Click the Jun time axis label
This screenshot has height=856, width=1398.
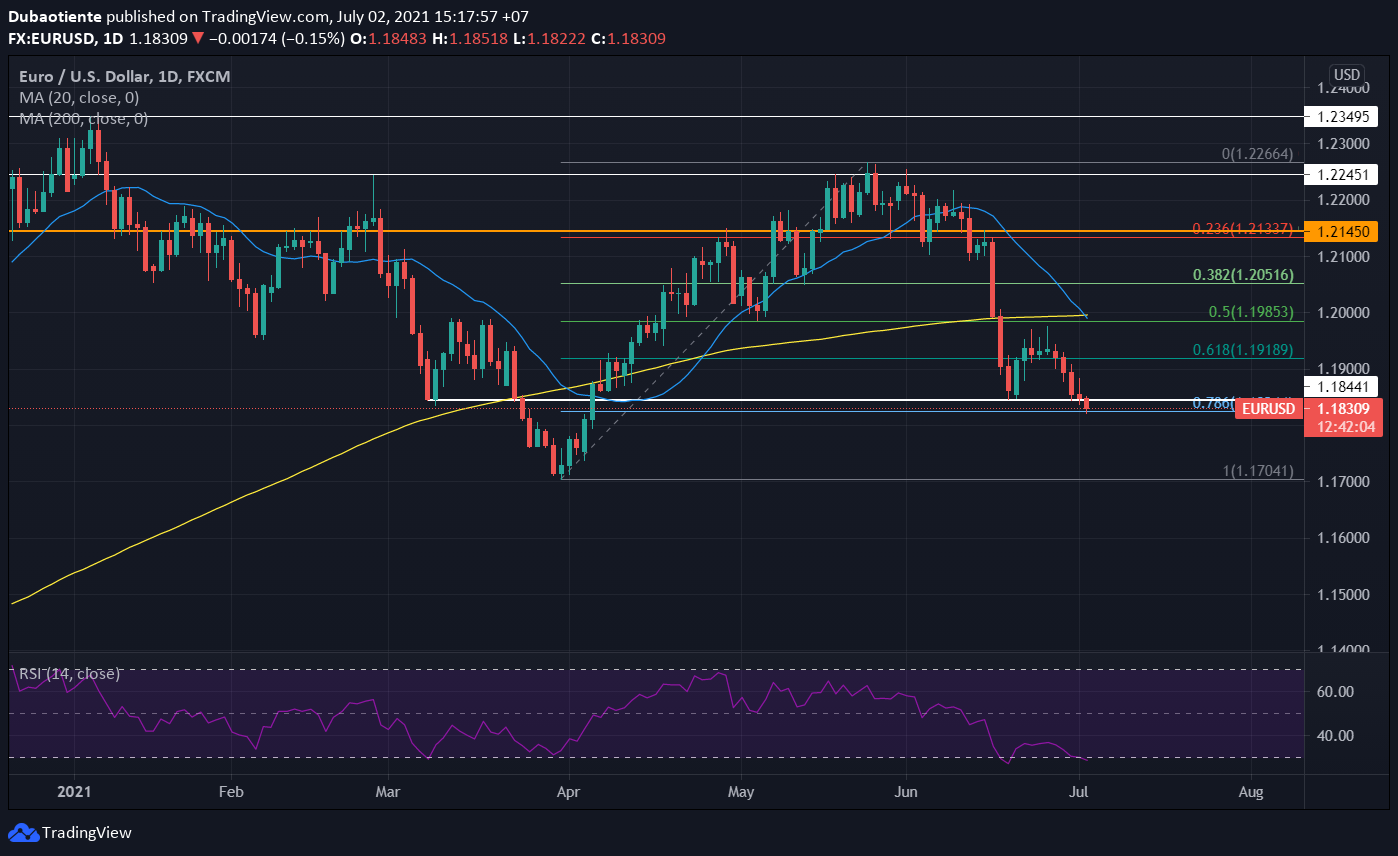[906, 792]
